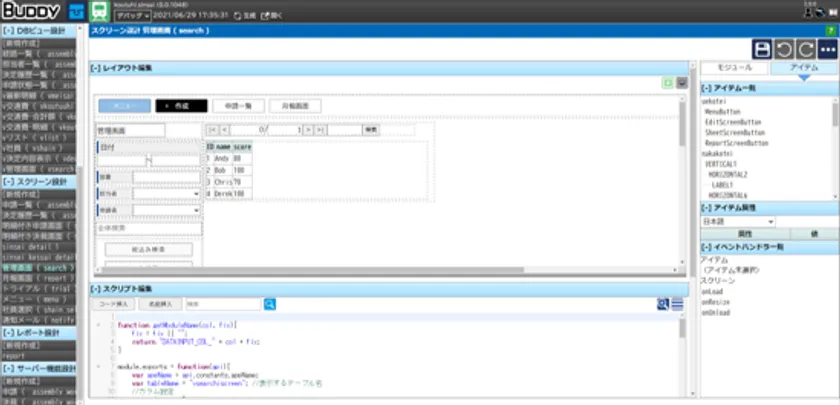Collapse the アイテム一覧 panel
This screenshot has height=405, width=840.
[x=707, y=88]
